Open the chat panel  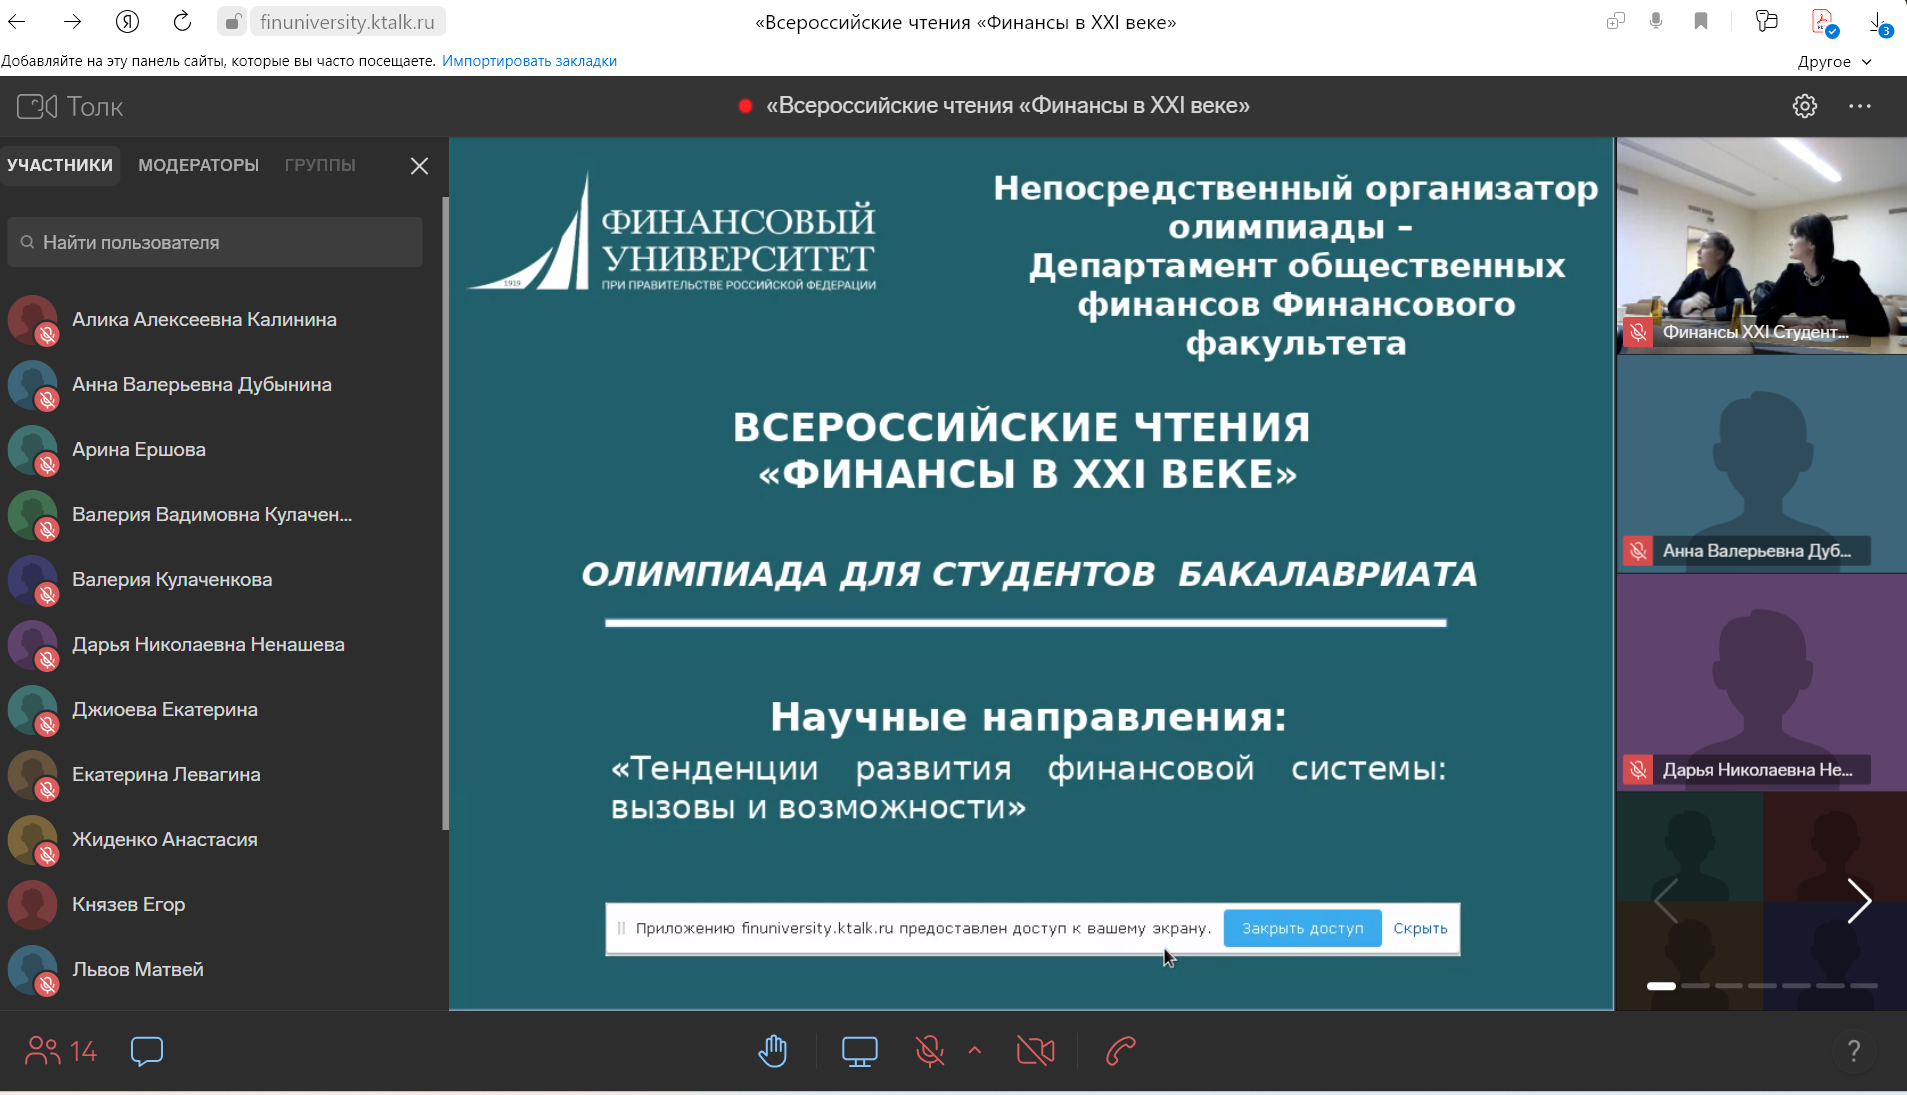[x=147, y=1051]
